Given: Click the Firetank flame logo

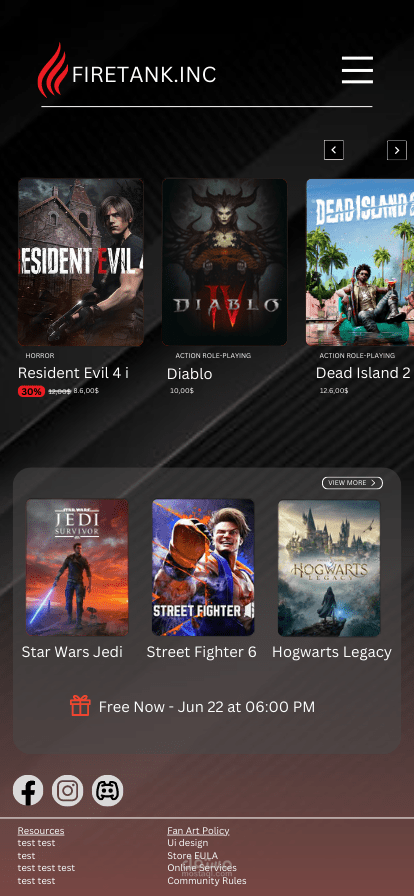Looking at the screenshot, I should point(53,70).
